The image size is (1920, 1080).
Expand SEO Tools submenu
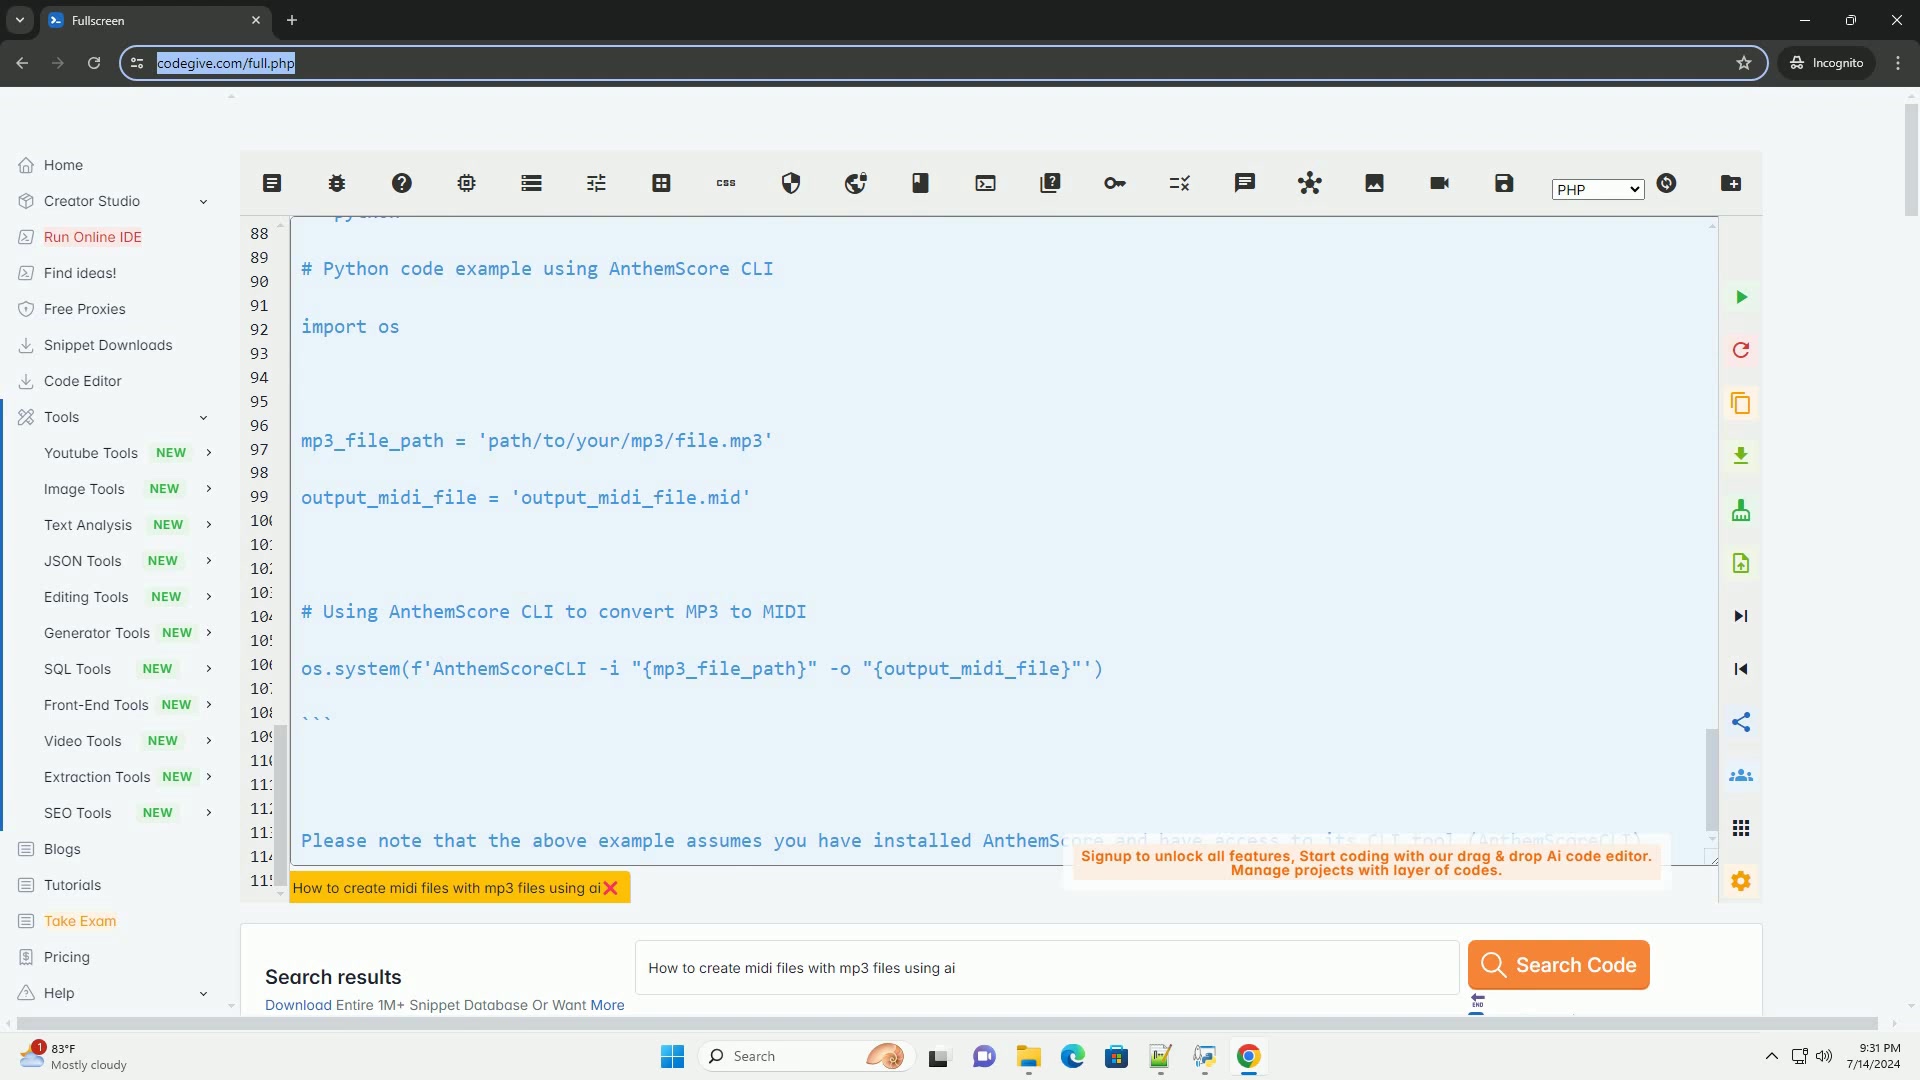pyautogui.click(x=128, y=813)
